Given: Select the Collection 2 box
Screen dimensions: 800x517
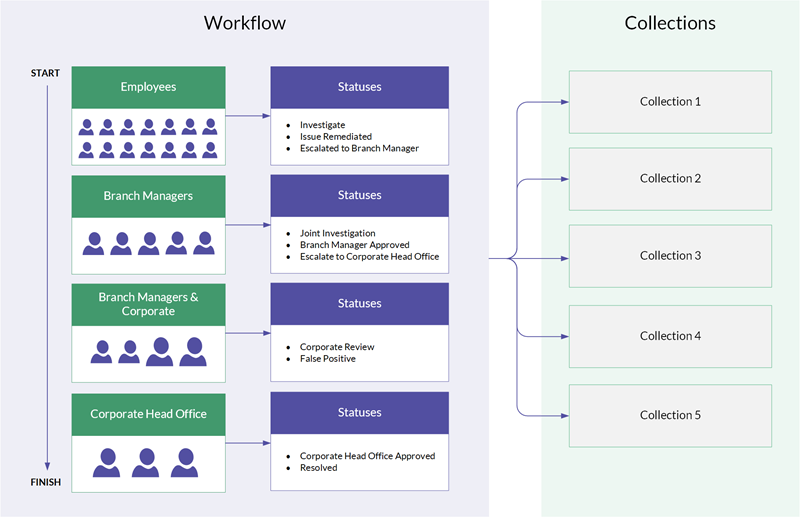Looking at the screenshot, I should (x=670, y=179).
